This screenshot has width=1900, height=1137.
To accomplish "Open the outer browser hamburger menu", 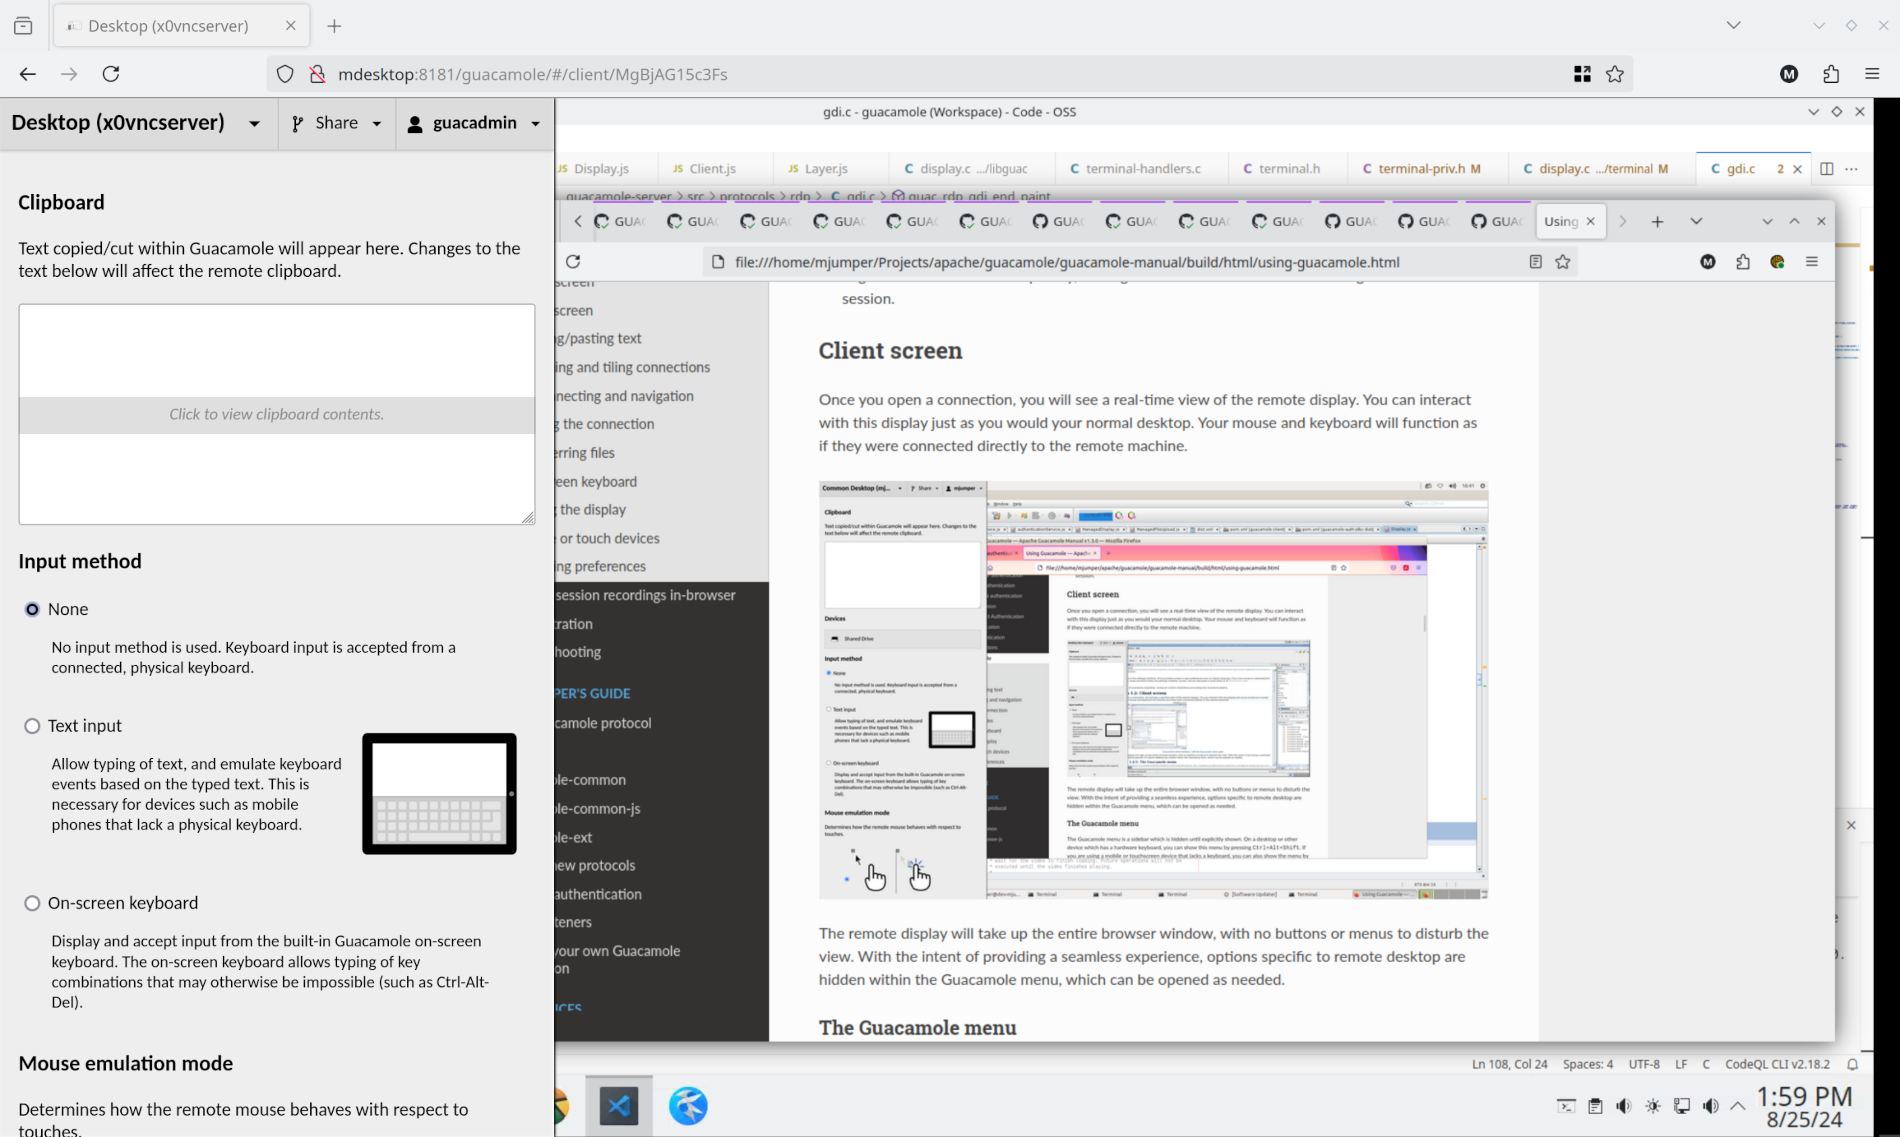I will 1872,74.
